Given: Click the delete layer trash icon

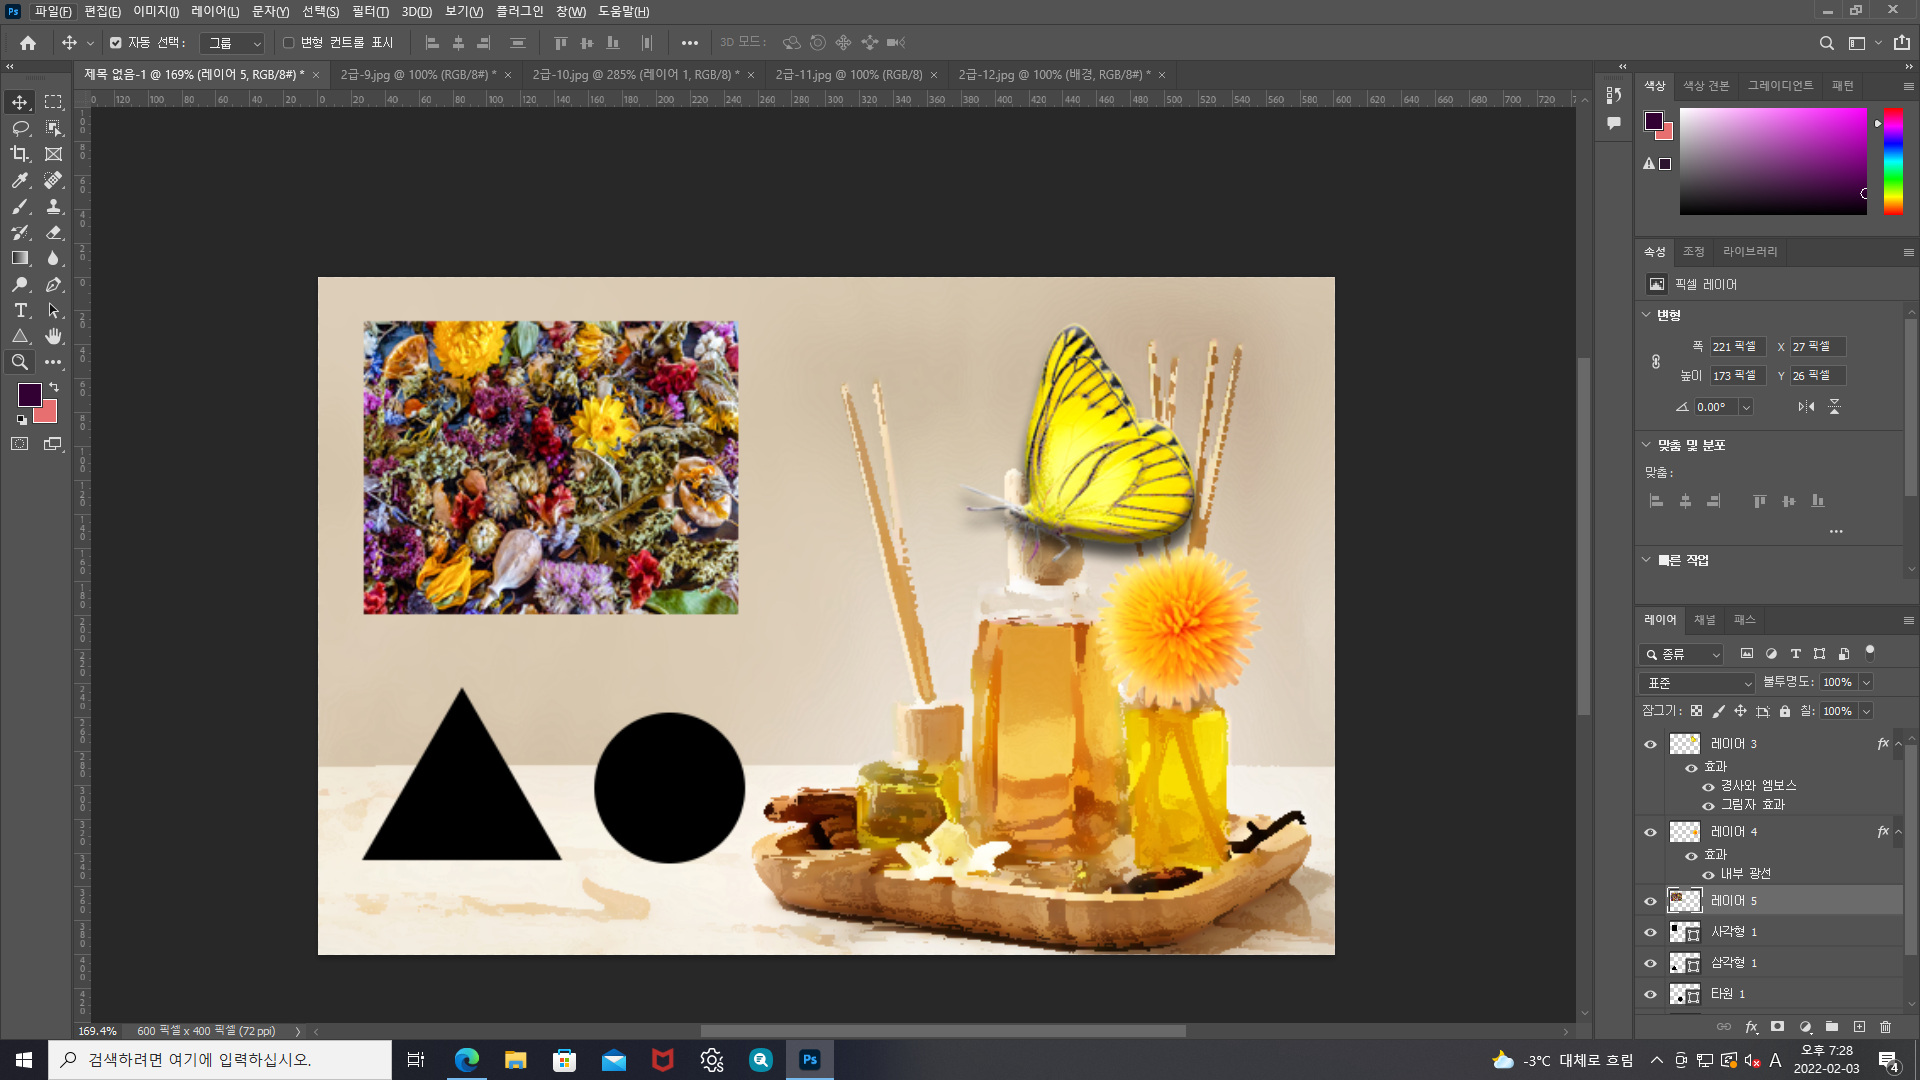Looking at the screenshot, I should [x=1886, y=1027].
